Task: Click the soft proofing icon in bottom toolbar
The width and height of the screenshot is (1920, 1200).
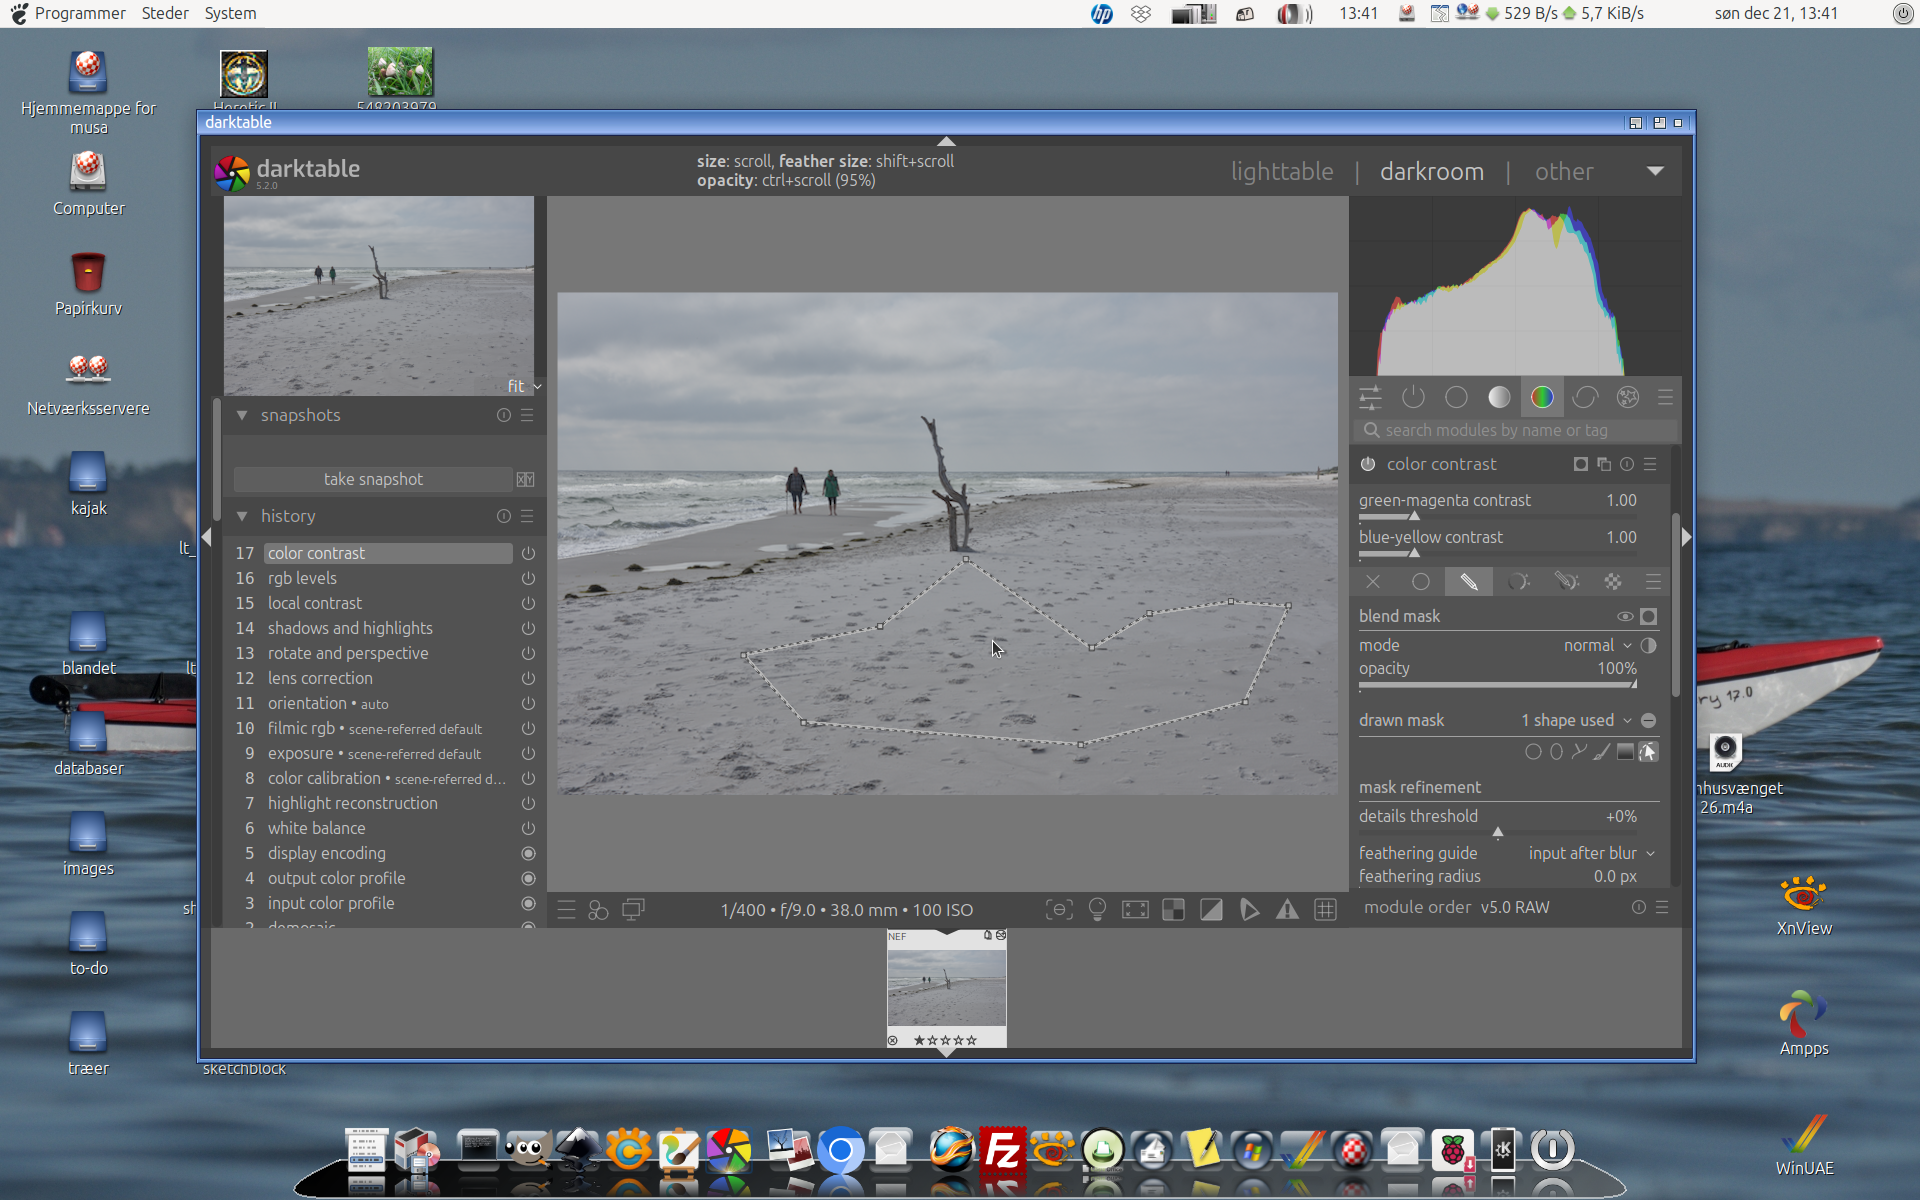Action: tap(1249, 910)
